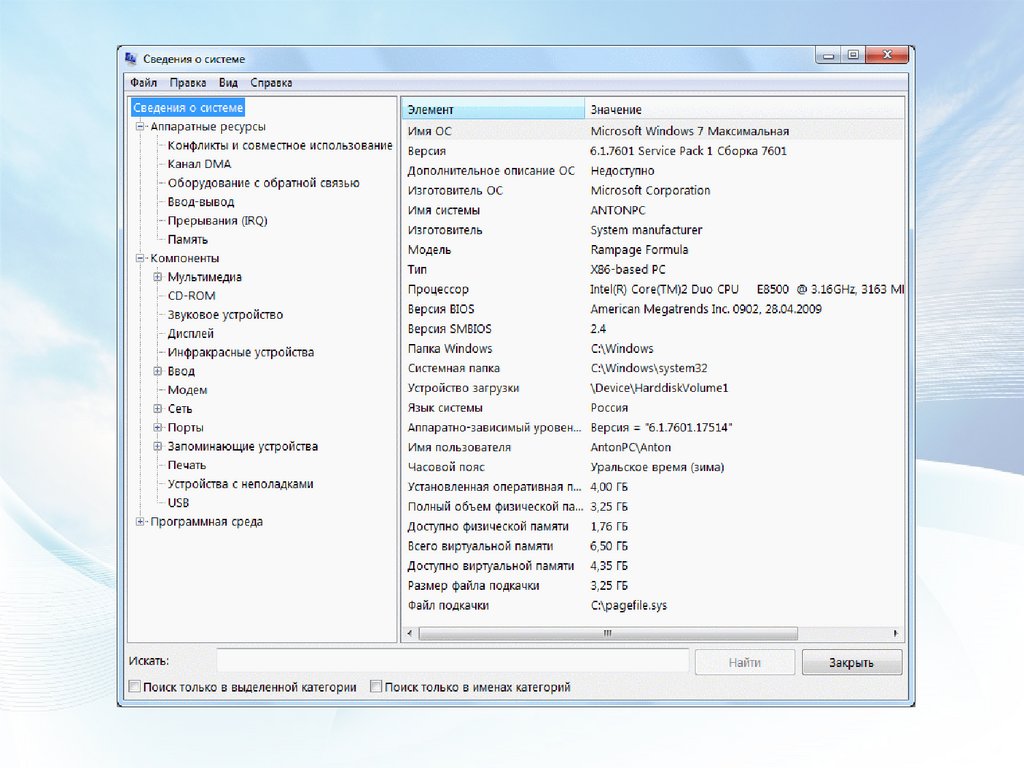This screenshot has width=1024, height=768.
Task: Select the Канал DMA tree item
Action: coord(199,164)
